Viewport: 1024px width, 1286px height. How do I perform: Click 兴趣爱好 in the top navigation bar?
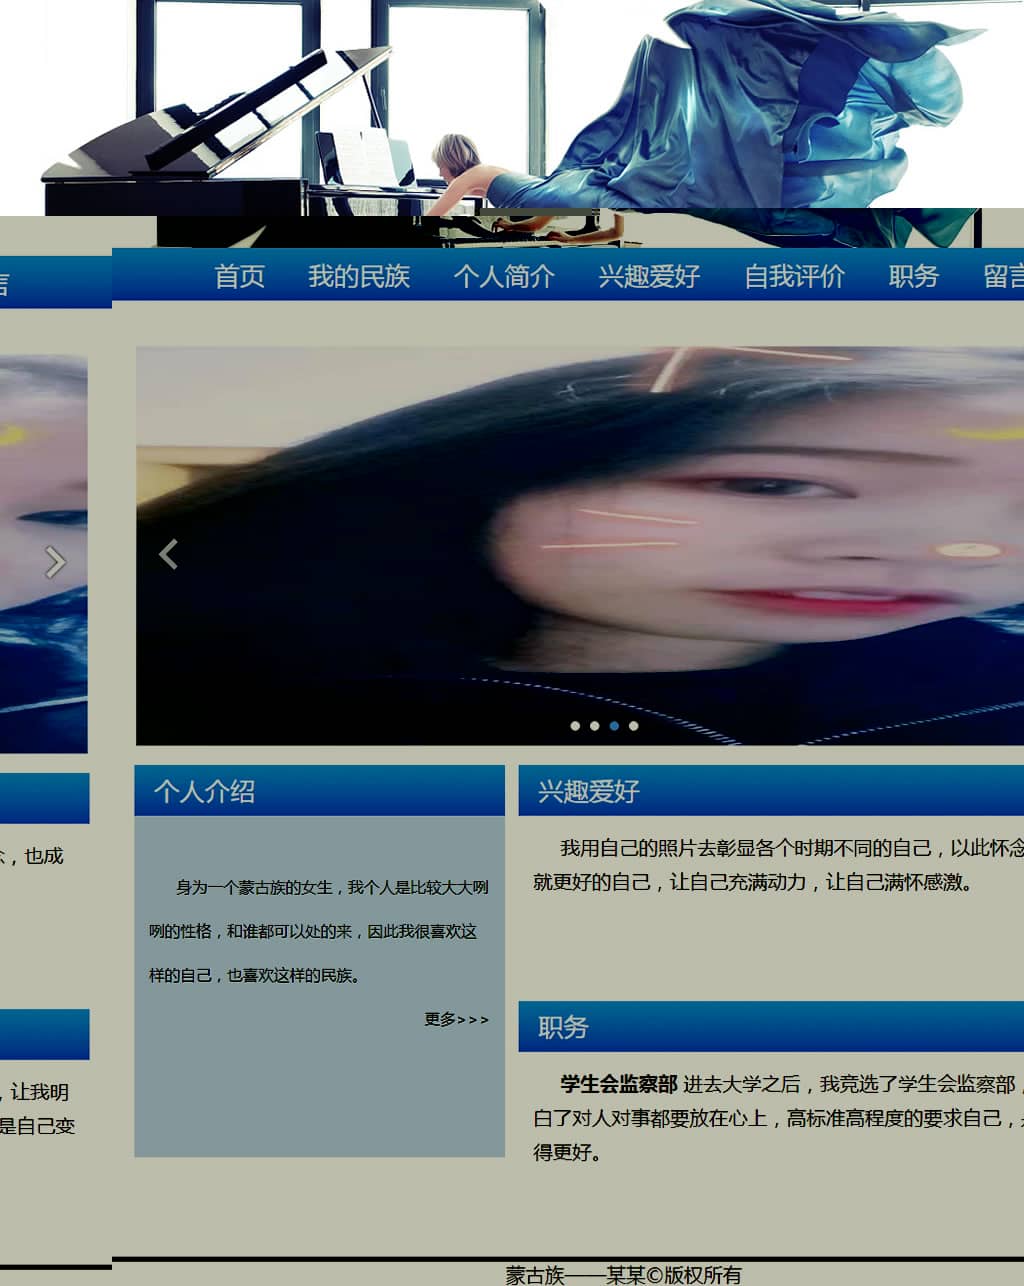pyautogui.click(x=649, y=276)
